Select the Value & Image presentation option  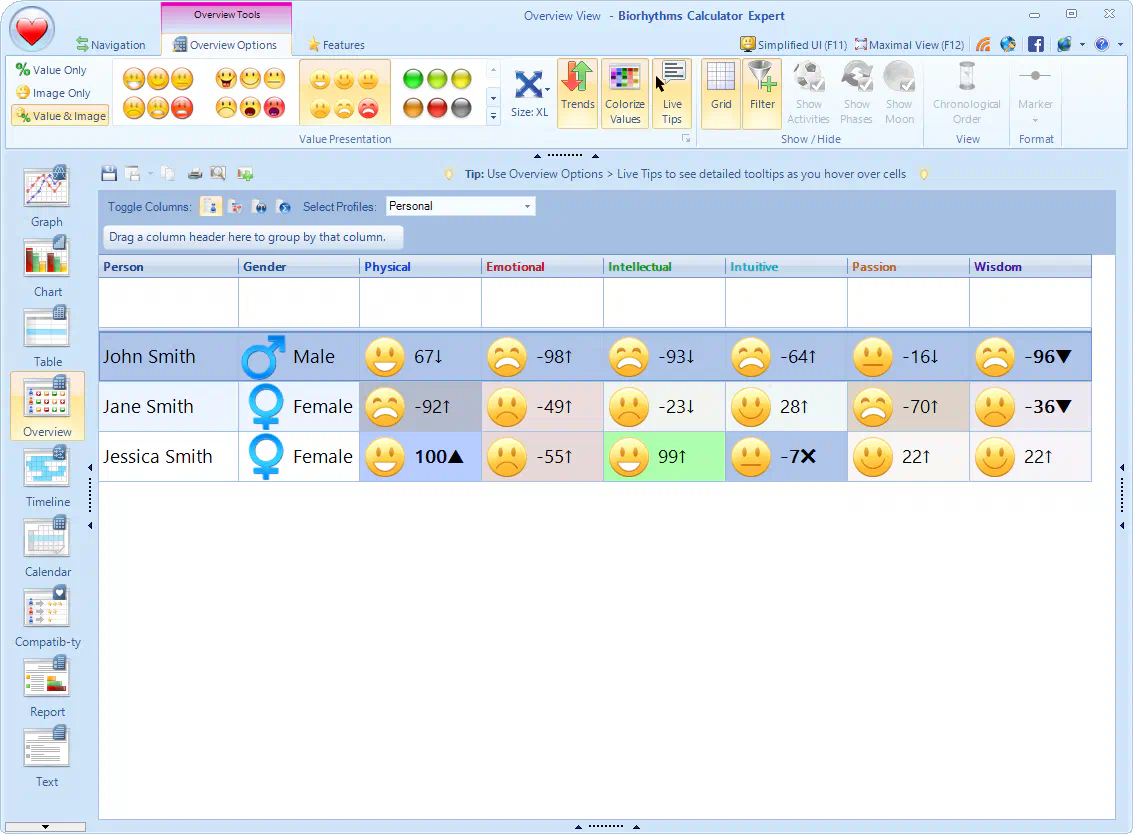click(61, 116)
